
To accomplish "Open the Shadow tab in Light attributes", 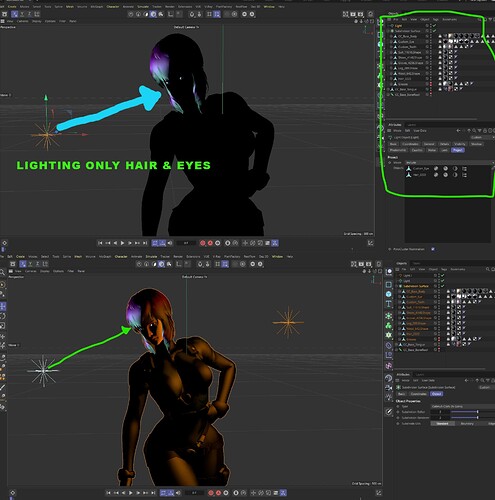I will pyautogui.click(x=476, y=144).
